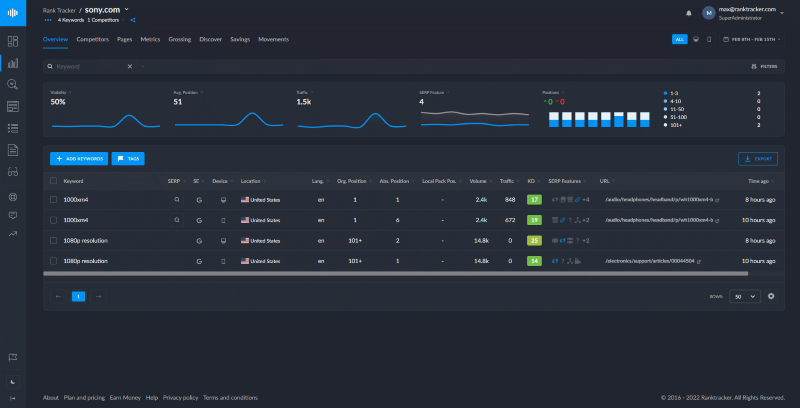This screenshot has width=800, height=408.
Task: Open SERP magnifier for 1000xm4 10-hours-ago row
Action: tap(177, 220)
